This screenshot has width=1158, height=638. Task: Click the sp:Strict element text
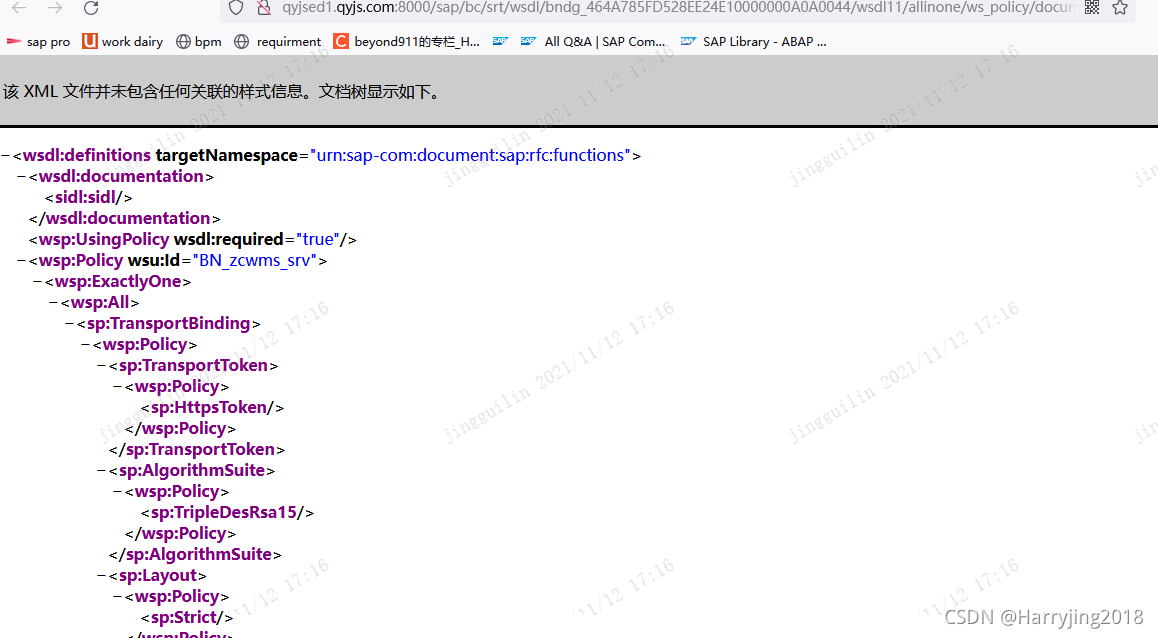click(x=187, y=618)
